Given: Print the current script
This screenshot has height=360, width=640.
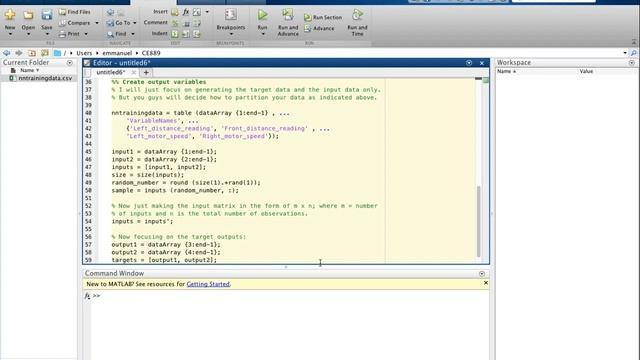Looking at the screenshot, I should coord(69,34).
